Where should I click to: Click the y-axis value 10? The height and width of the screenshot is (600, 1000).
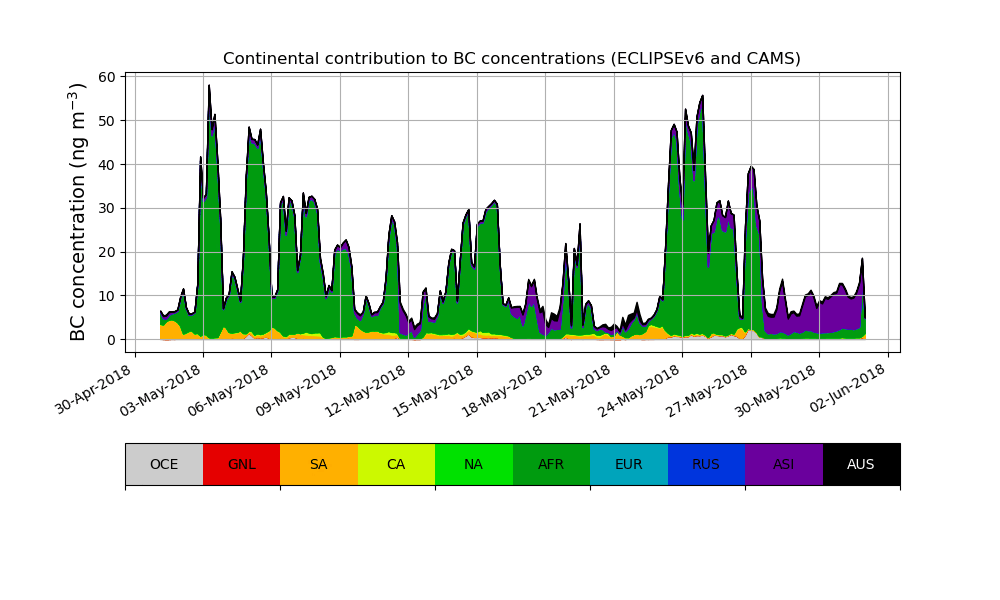[107, 296]
